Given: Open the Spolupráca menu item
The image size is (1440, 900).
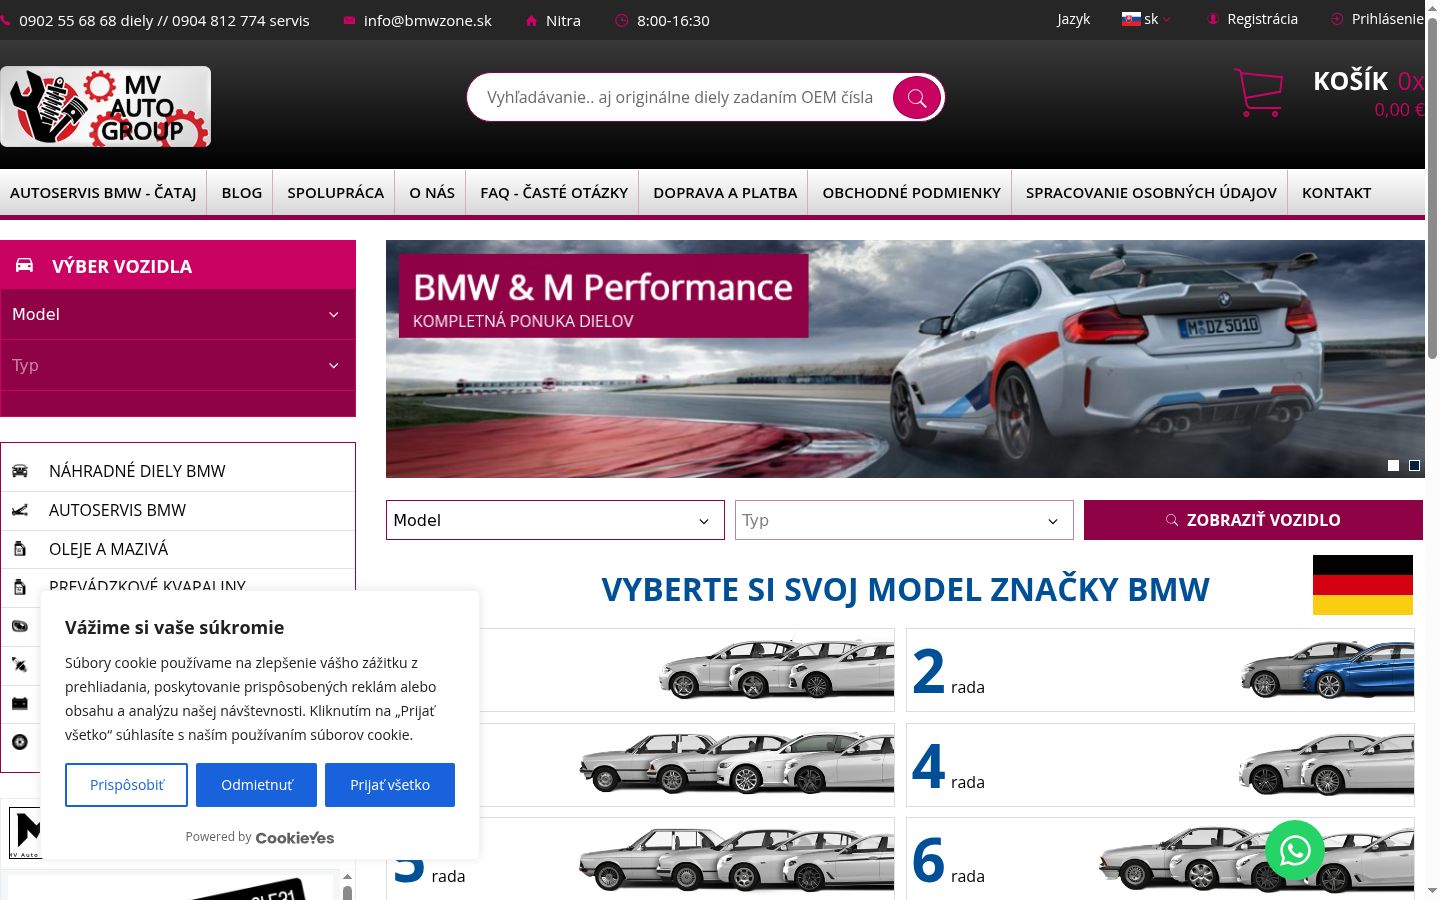Looking at the screenshot, I should 336,193.
